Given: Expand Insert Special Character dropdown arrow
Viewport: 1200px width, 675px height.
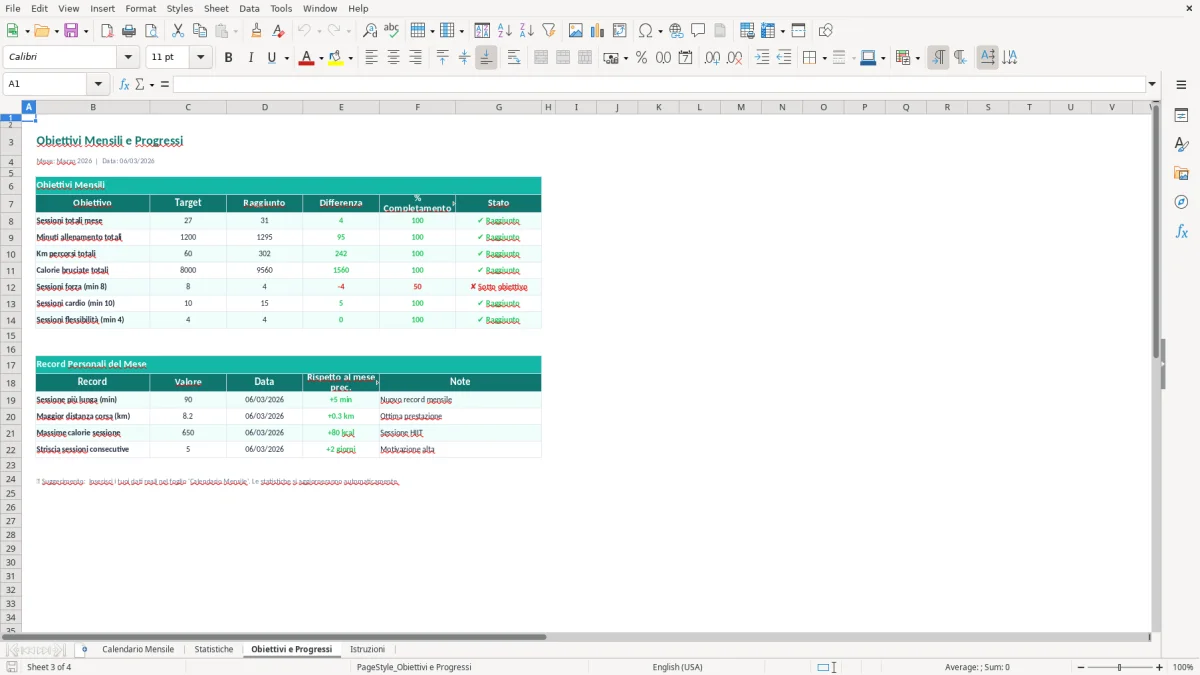Looking at the screenshot, I should [x=661, y=31].
